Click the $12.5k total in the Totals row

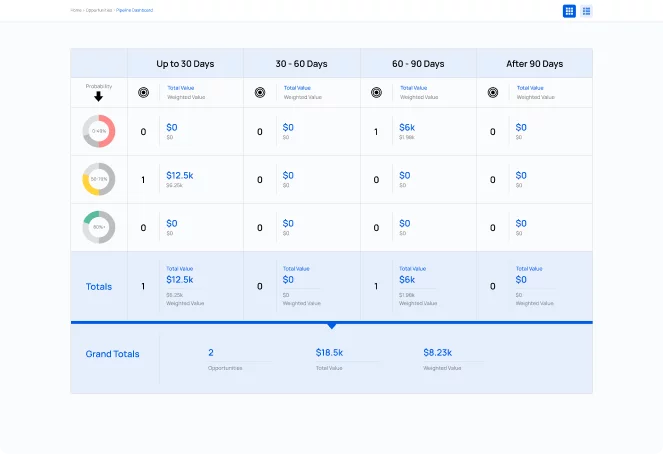coord(180,279)
